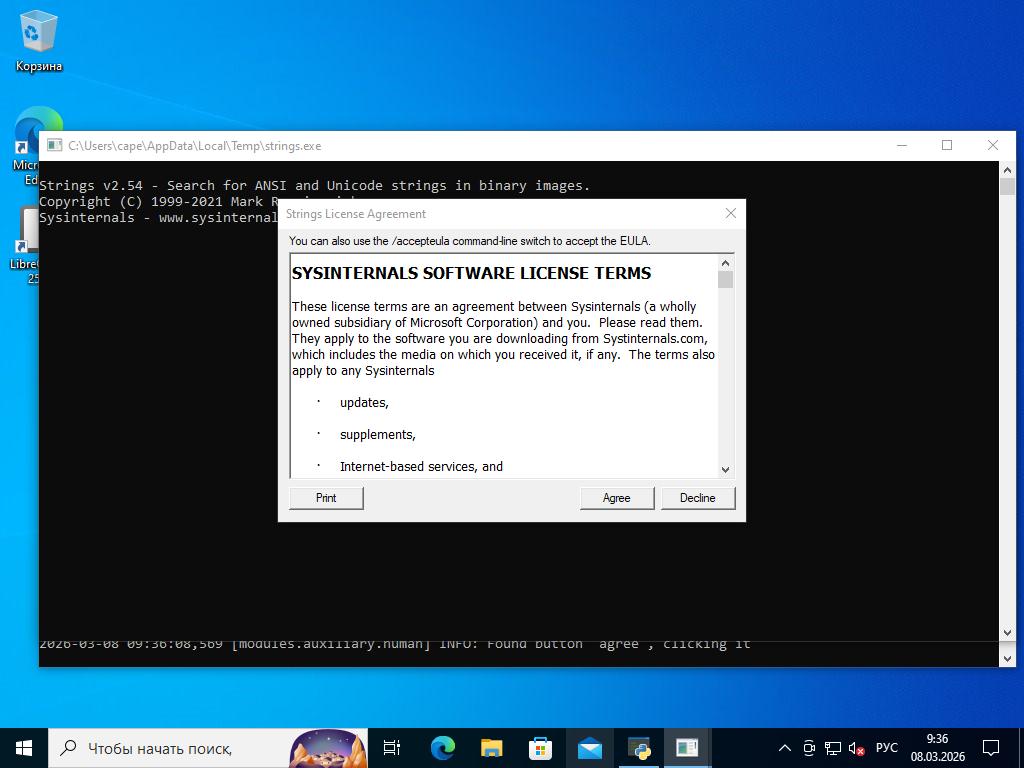The width and height of the screenshot is (1024, 768).
Task: Switch the РУС input language indicator
Action: (886, 748)
